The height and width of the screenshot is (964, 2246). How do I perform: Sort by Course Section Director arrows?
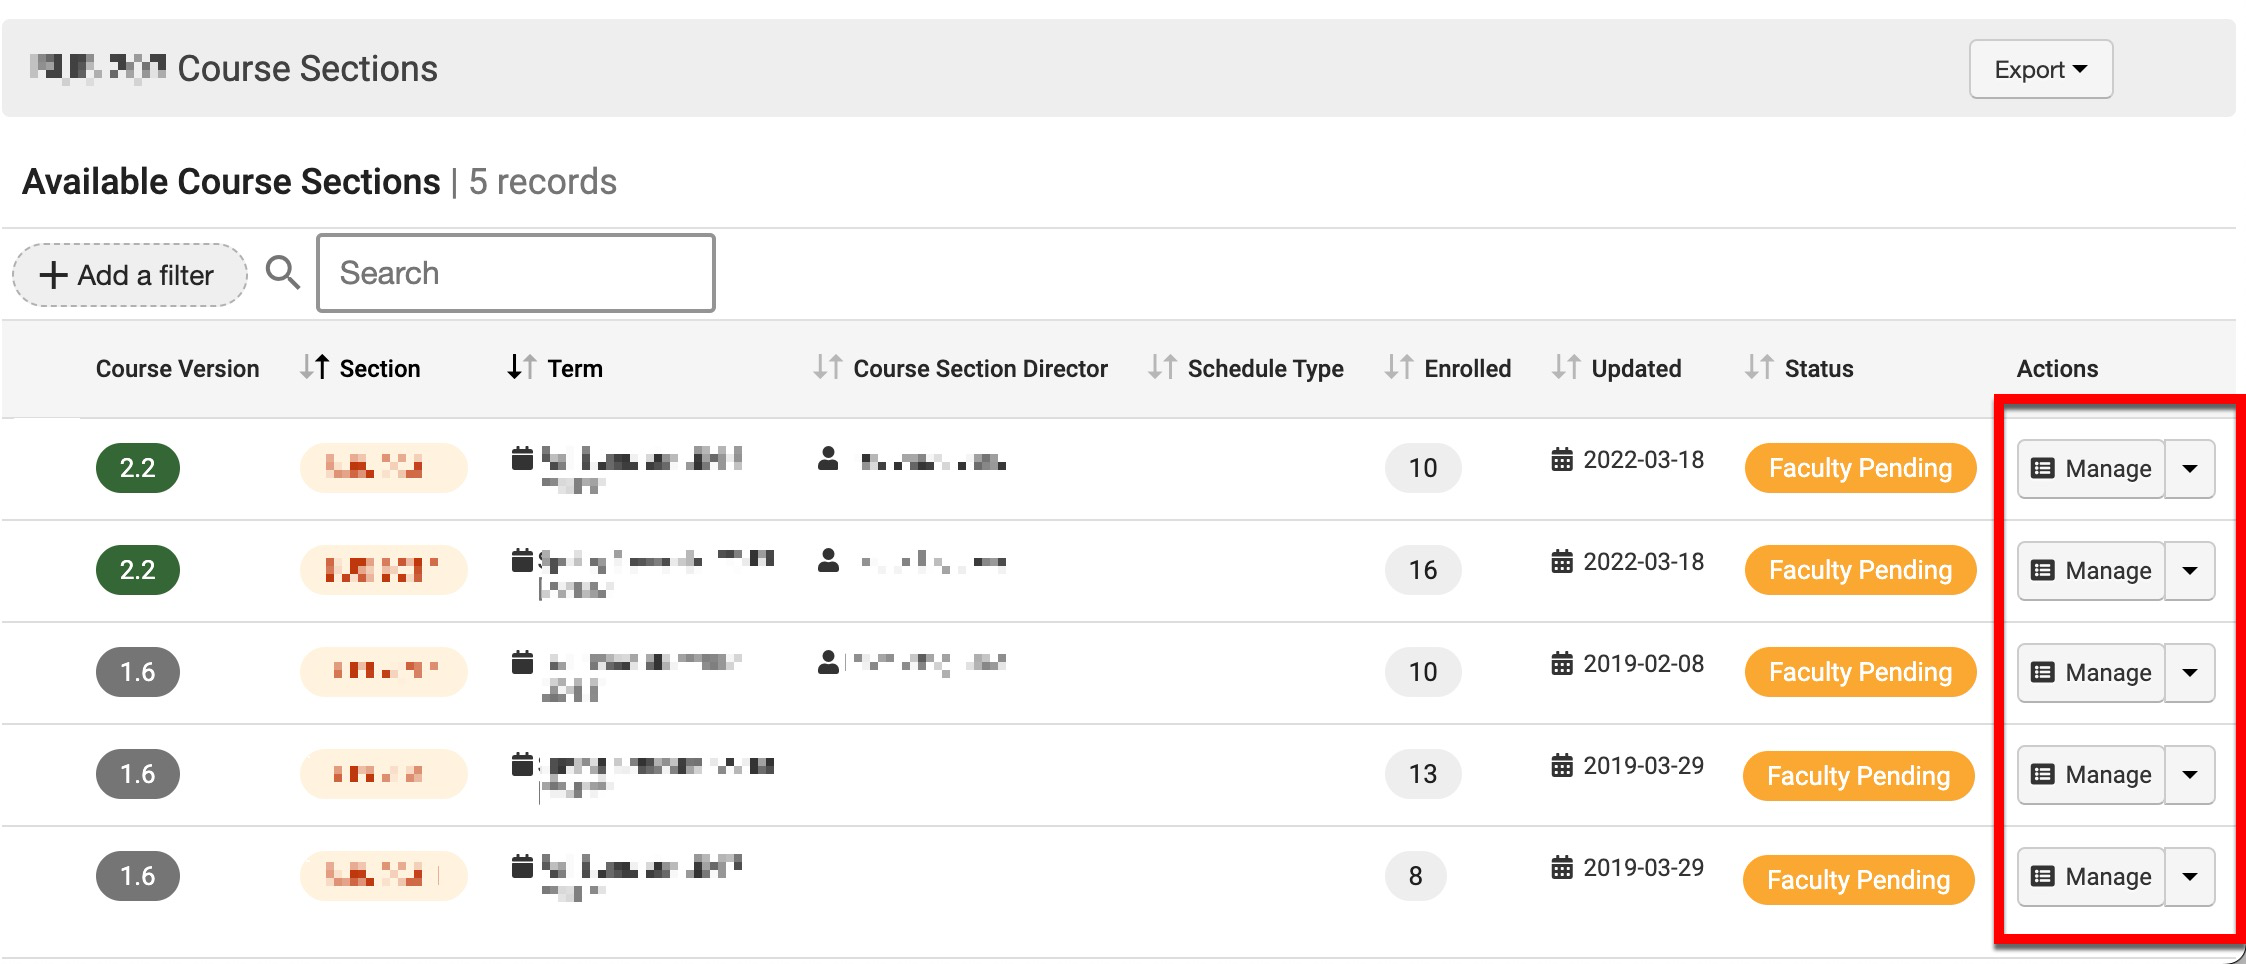click(827, 368)
